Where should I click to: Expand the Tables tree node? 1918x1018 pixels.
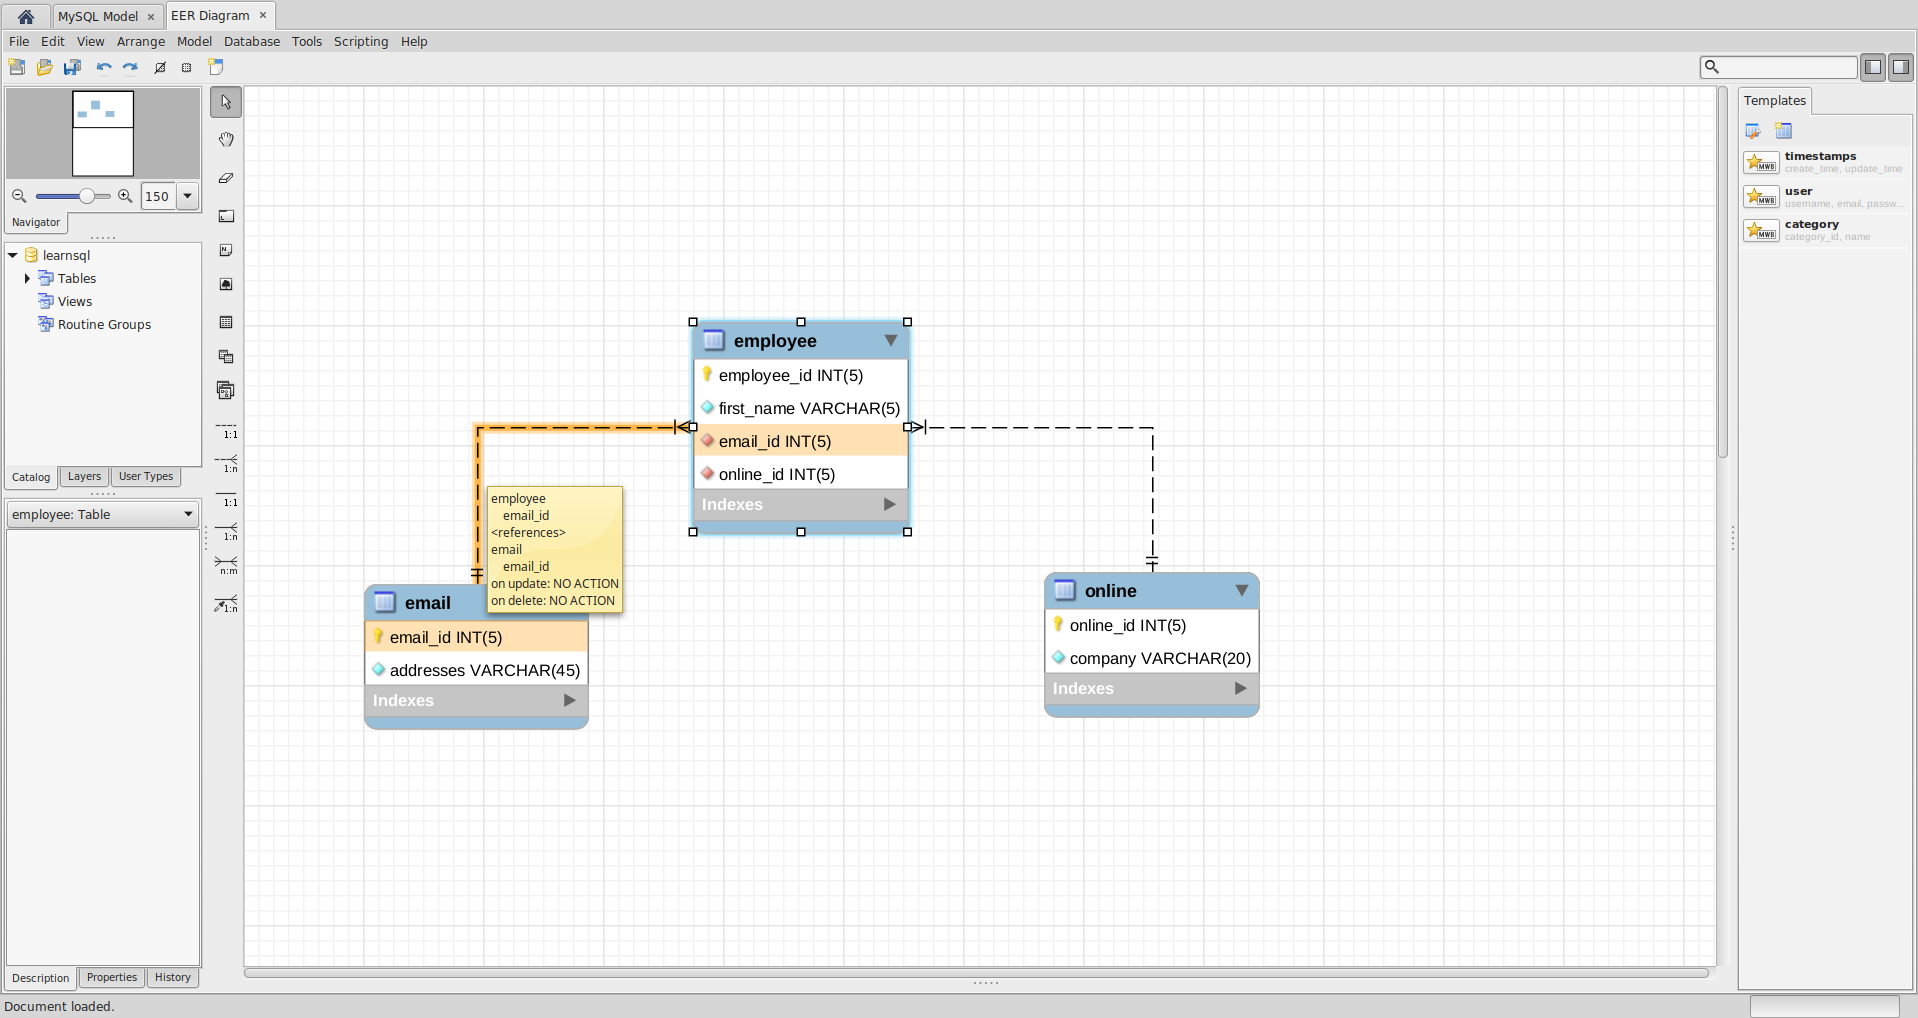(27, 278)
